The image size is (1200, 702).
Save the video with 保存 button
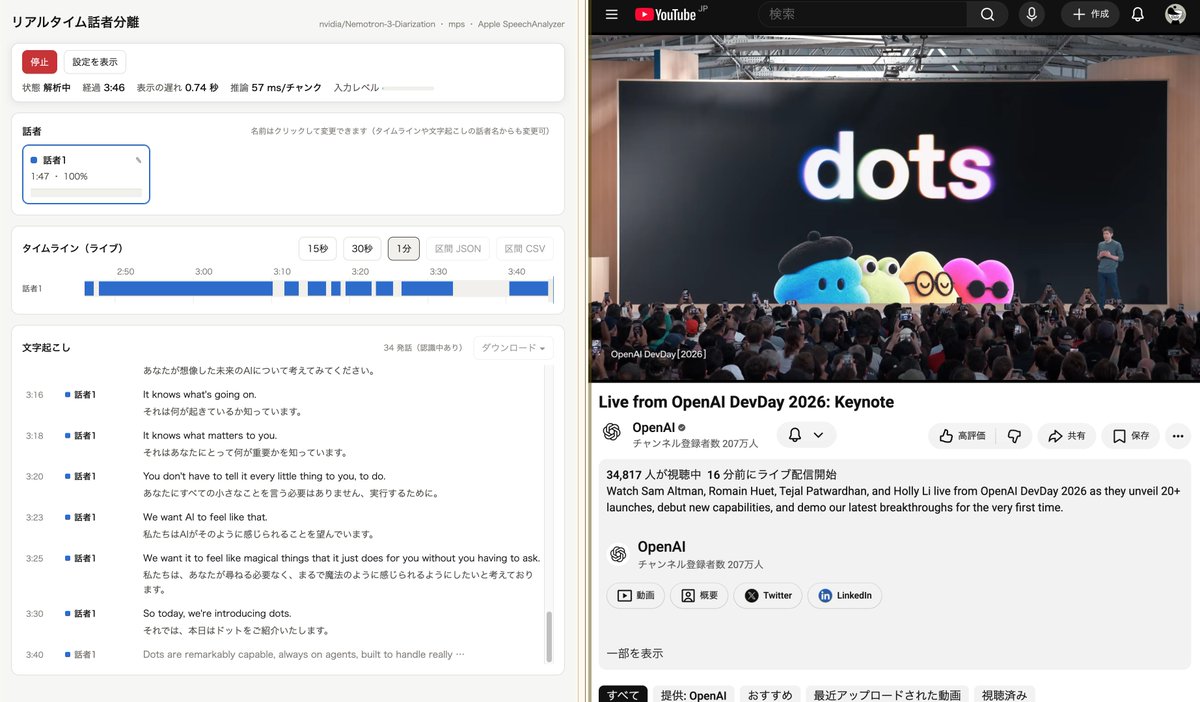tap(1131, 436)
